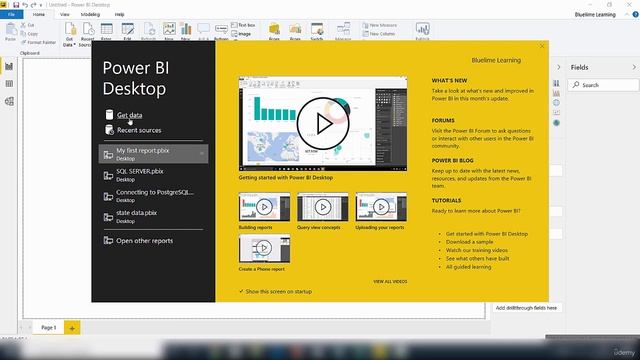The height and width of the screenshot is (360, 640).
Task: Click the VIEW ALL VIDEOS link
Action: (390, 282)
